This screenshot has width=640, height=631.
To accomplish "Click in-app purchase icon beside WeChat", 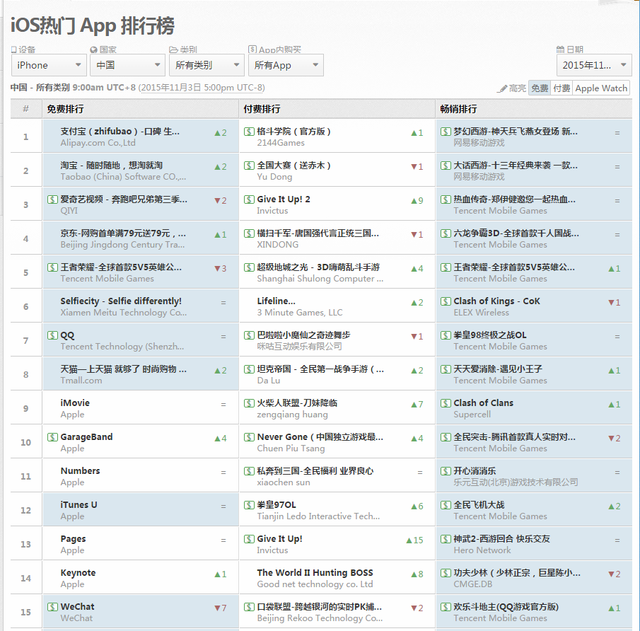I will pyautogui.click(x=52, y=607).
